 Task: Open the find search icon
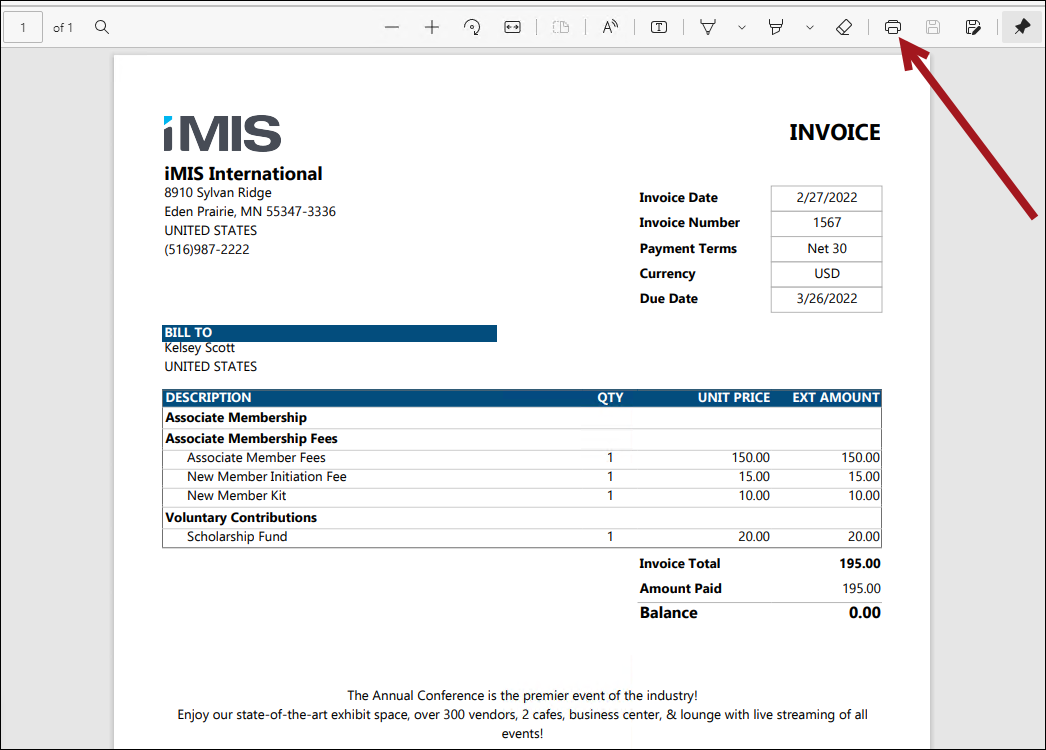pos(101,27)
